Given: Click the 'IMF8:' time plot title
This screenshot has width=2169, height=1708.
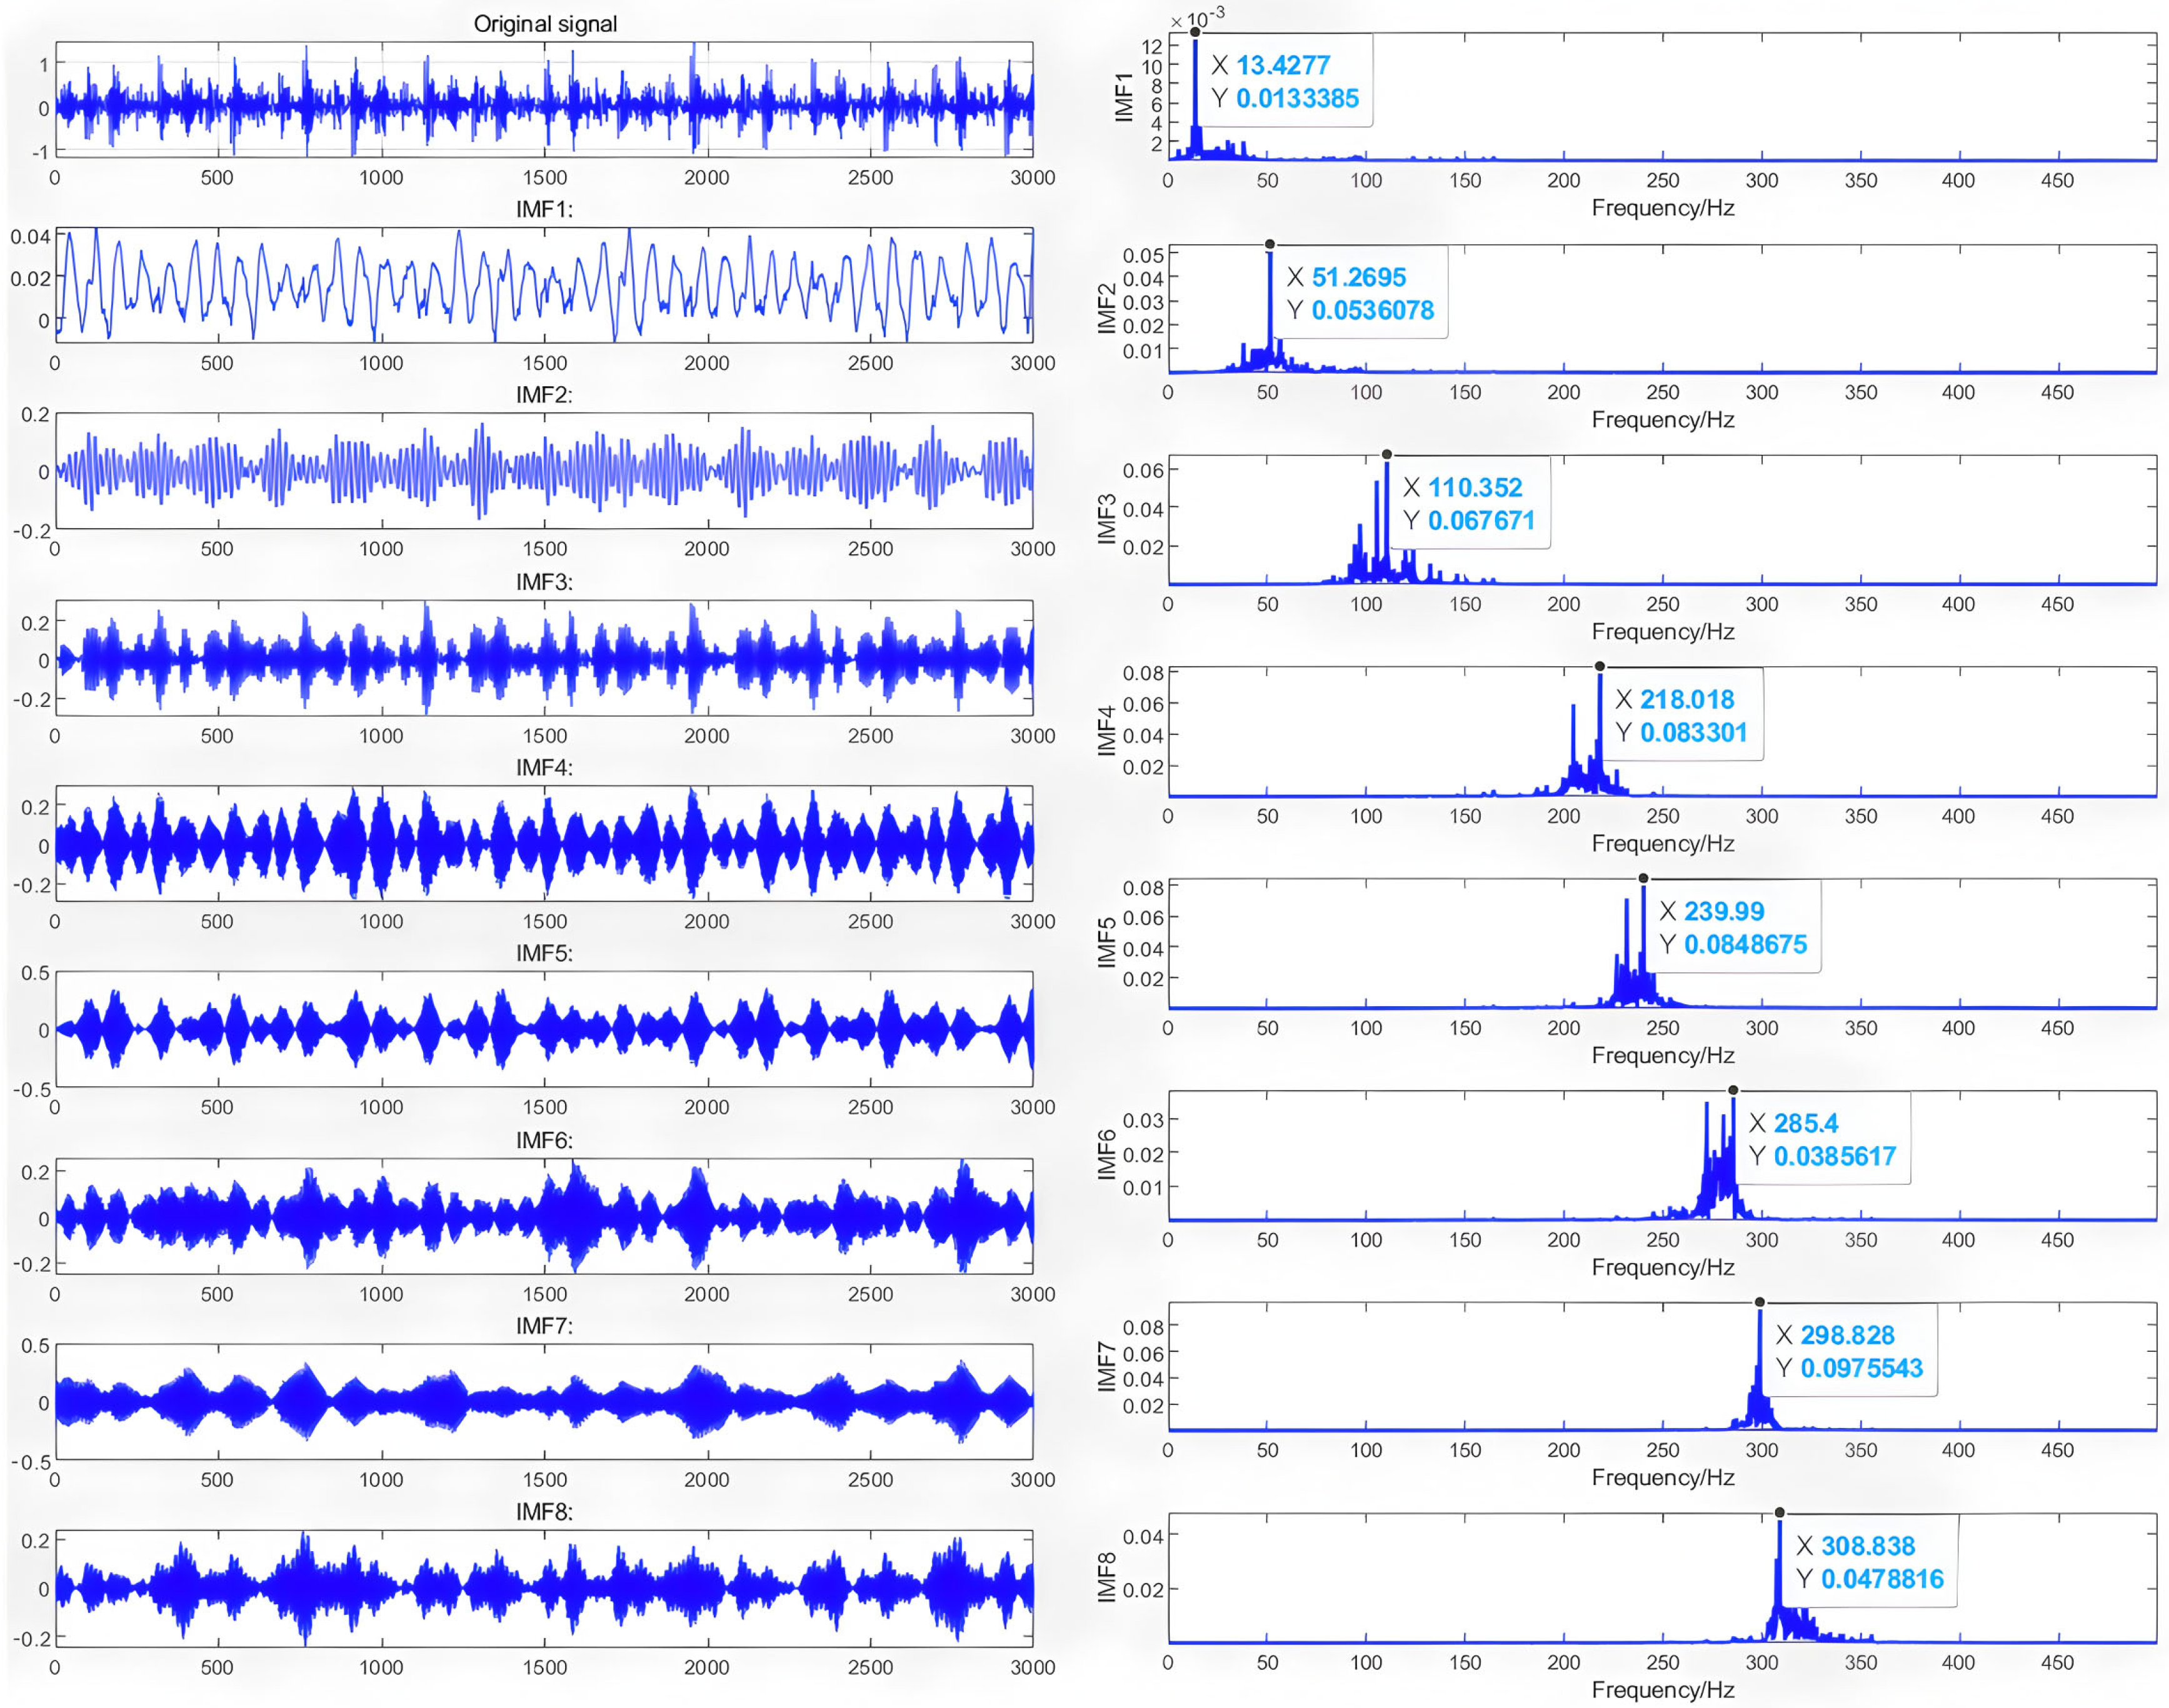Looking at the screenshot, I should [x=544, y=1511].
